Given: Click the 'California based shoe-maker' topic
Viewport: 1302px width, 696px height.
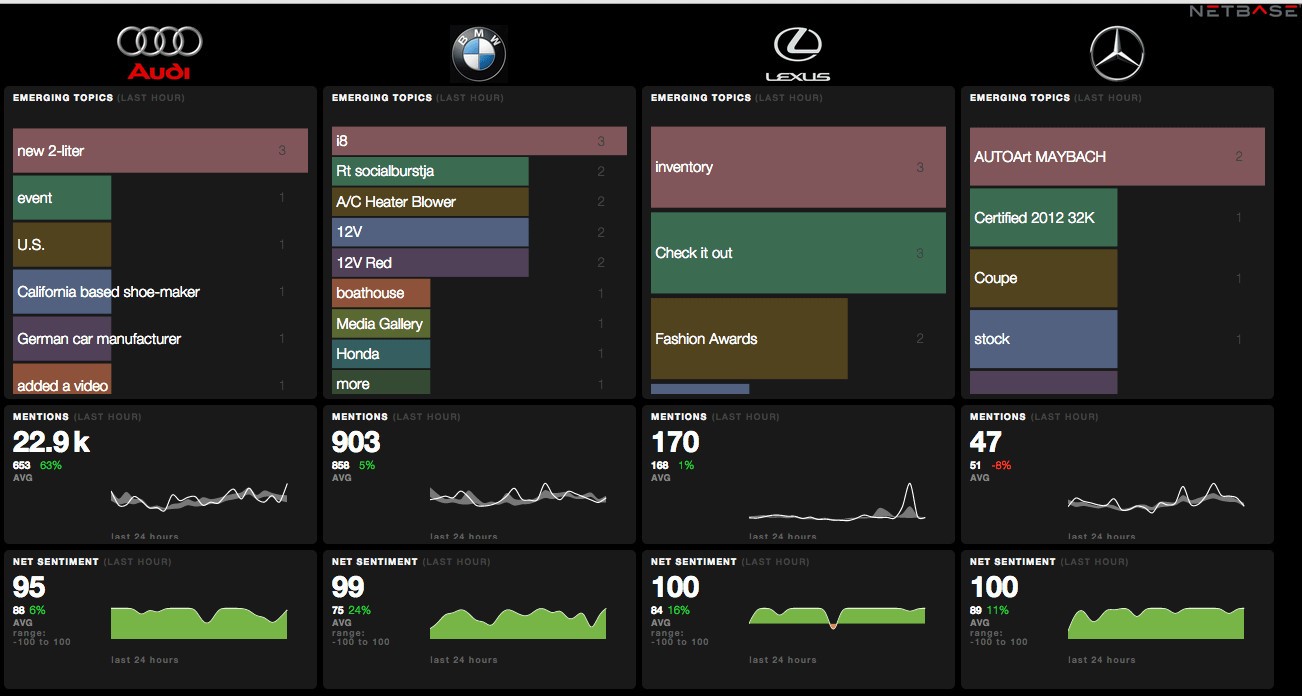Looking at the screenshot, I should 107,291.
